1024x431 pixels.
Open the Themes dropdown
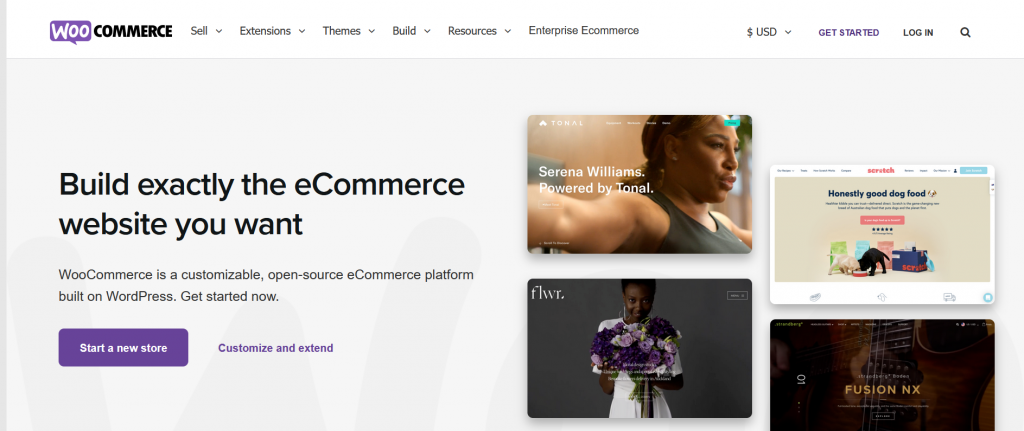tap(349, 31)
